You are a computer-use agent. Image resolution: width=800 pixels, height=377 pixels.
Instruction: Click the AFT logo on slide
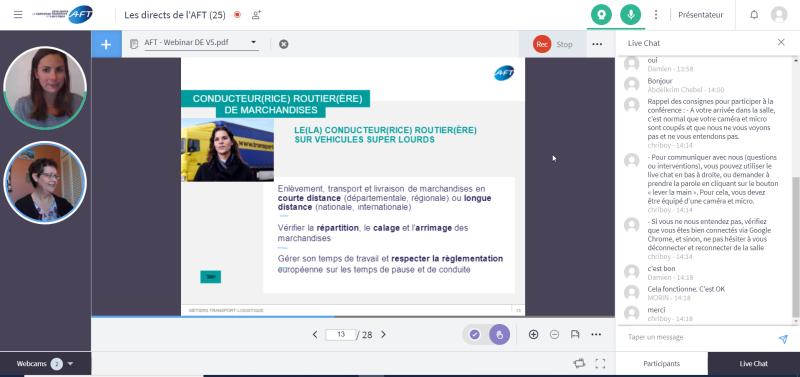click(504, 73)
